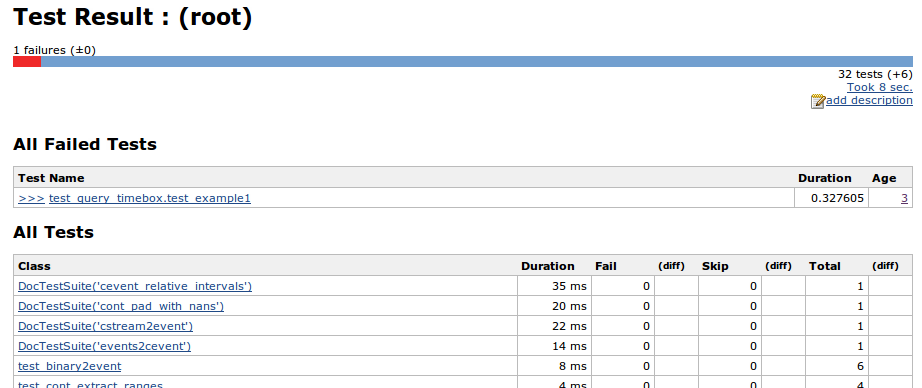
Task: Click the All Tests heading
Action: coord(54,232)
